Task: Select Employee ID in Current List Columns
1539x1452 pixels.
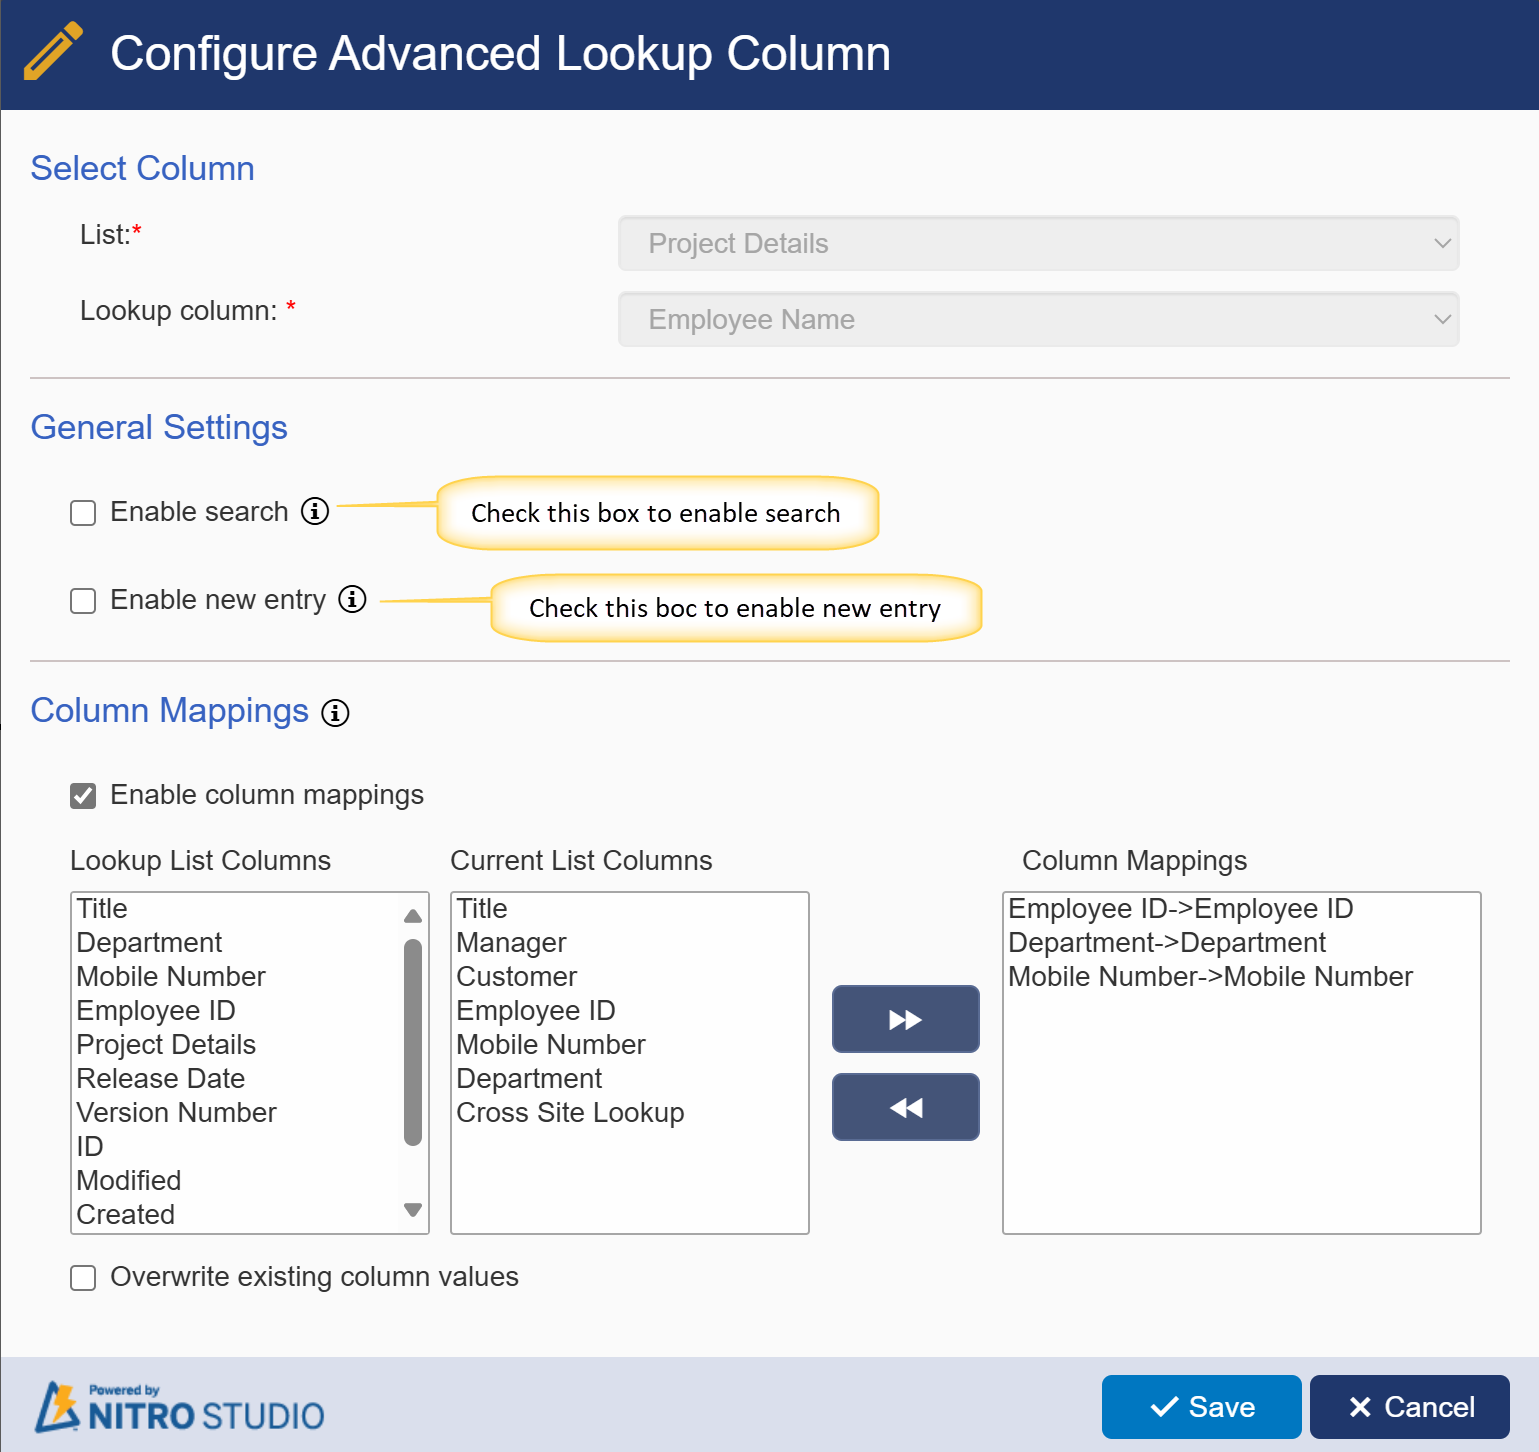Action: 630,1011
